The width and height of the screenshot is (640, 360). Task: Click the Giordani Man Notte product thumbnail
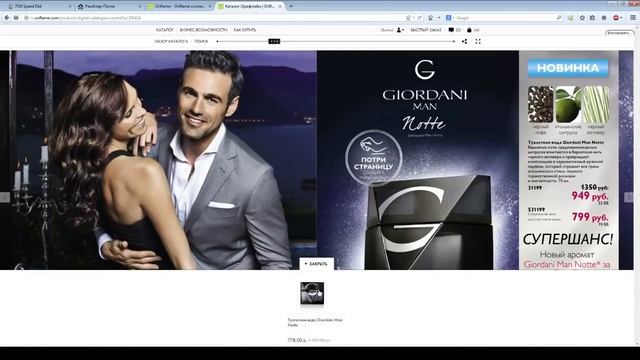click(x=312, y=293)
